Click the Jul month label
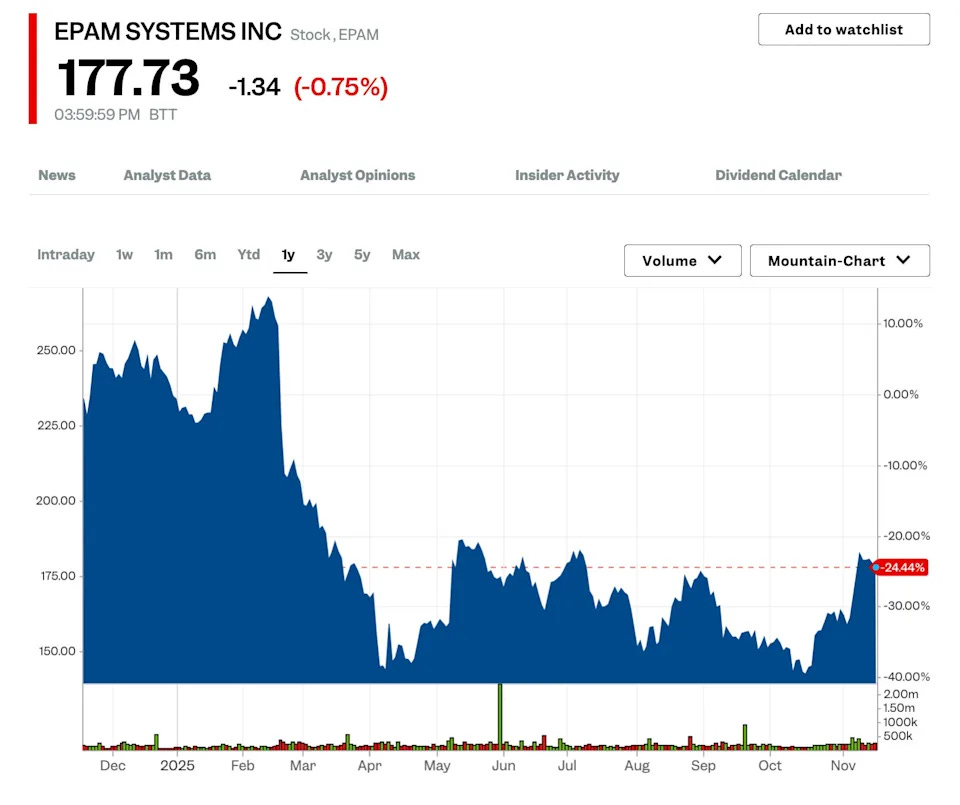This screenshot has width=960, height=805. [567, 766]
